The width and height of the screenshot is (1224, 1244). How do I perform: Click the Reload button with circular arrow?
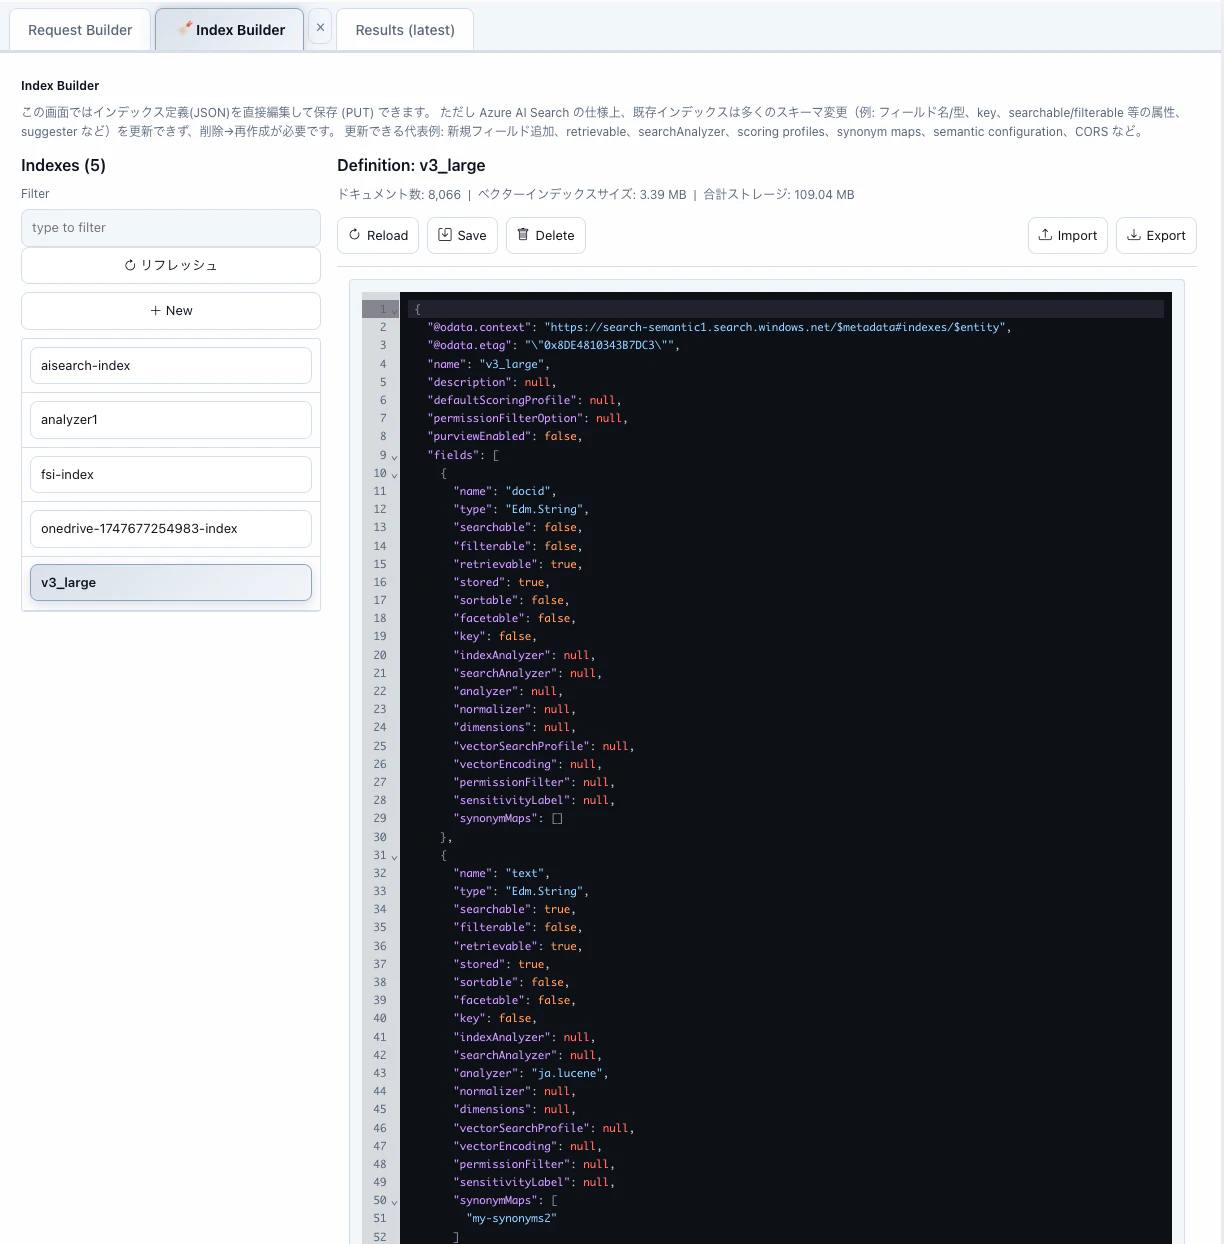(378, 235)
